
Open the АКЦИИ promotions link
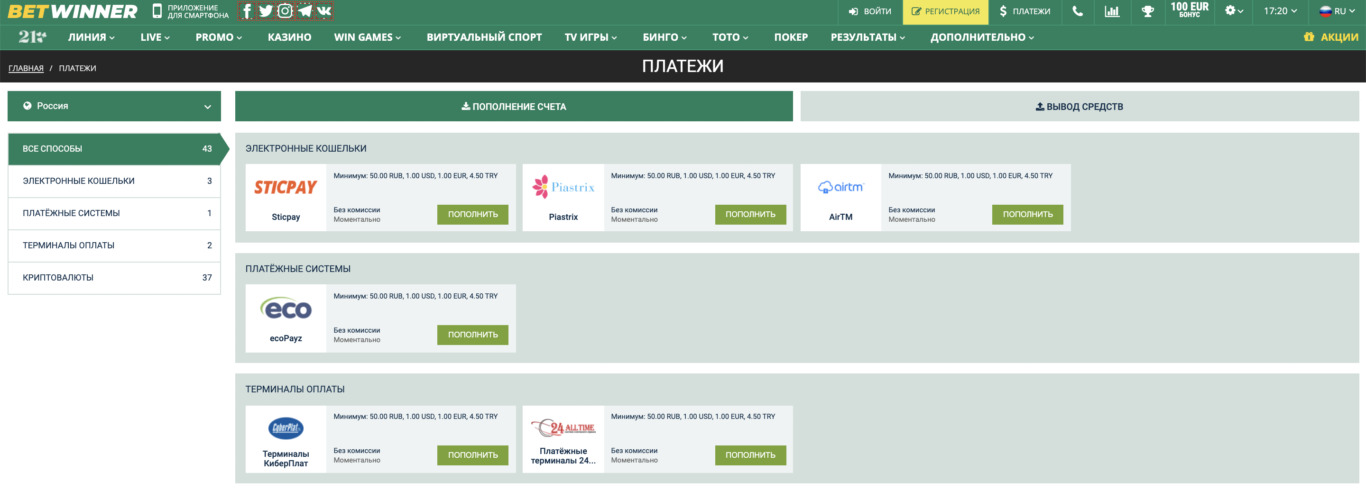click(1331, 37)
